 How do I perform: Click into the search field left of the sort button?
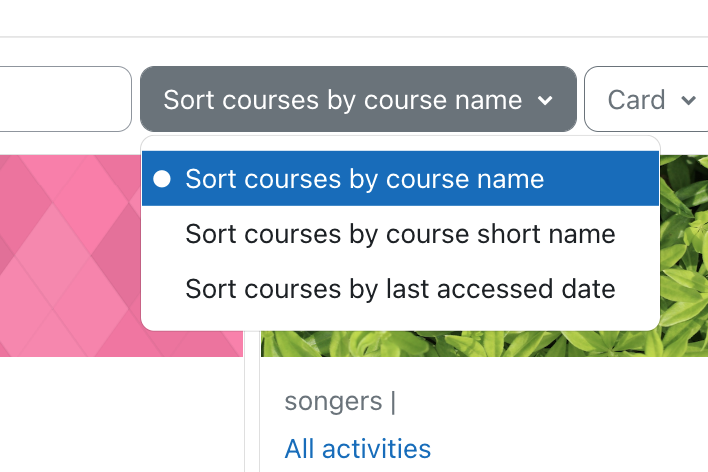[65, 99]
